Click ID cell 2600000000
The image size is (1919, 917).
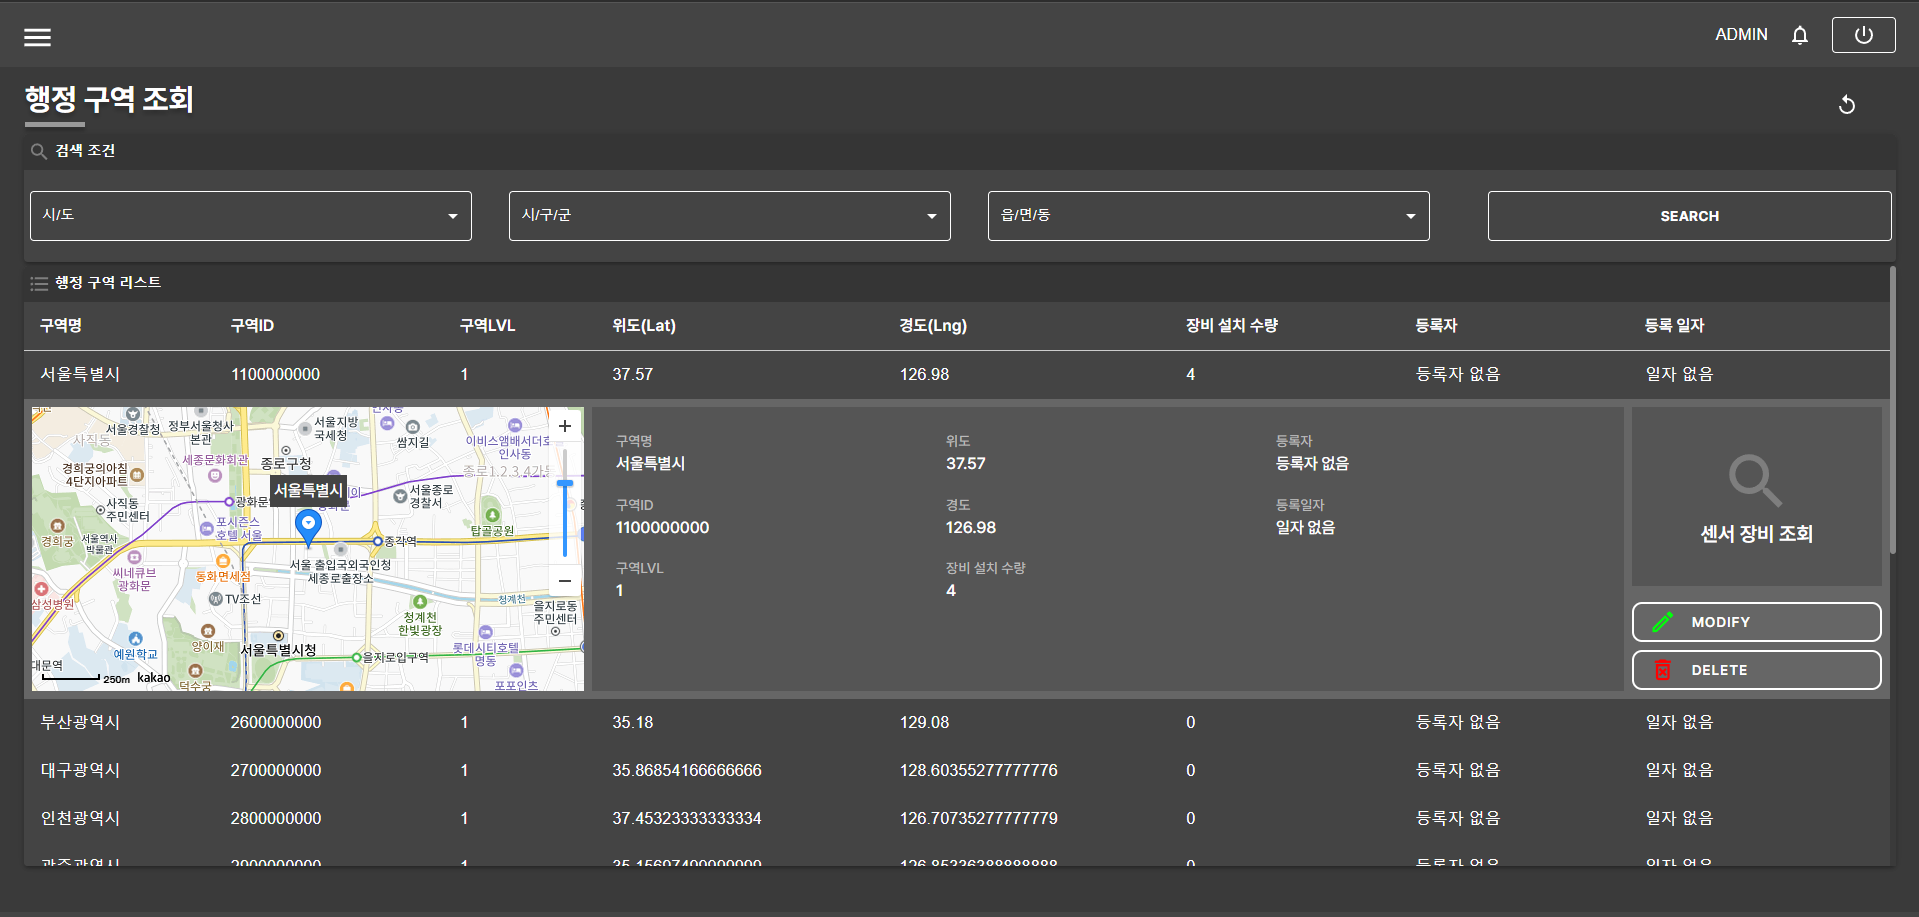[x=276, y=723]
